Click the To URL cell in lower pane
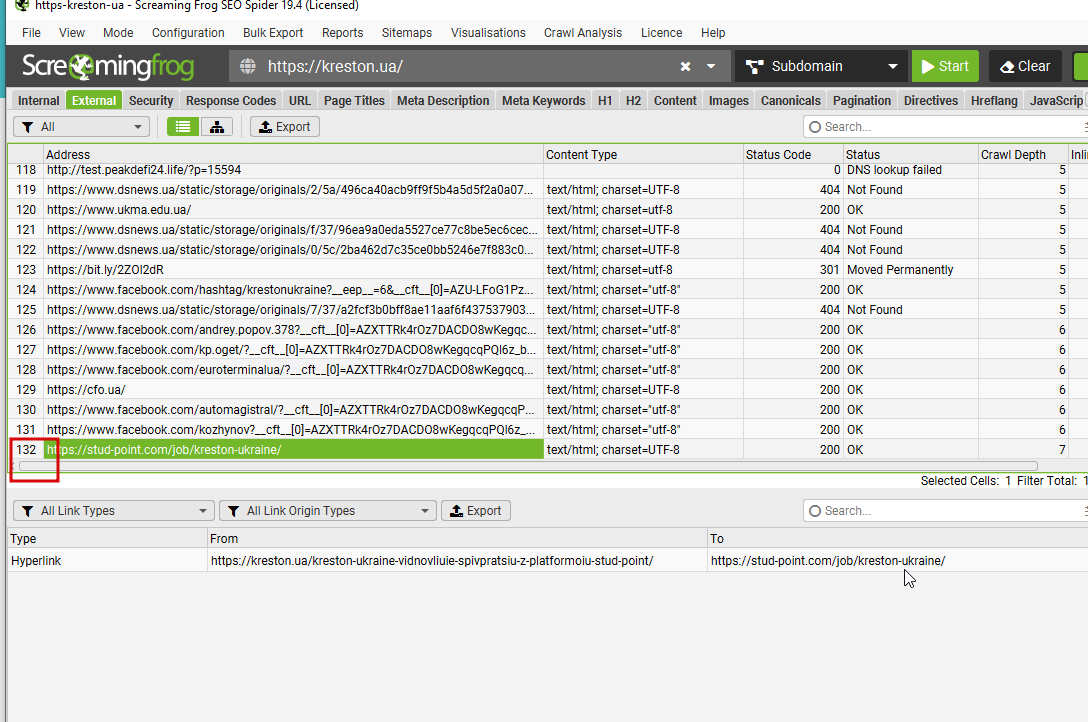This screenshot has height=722, width=1088. [898, 560]
